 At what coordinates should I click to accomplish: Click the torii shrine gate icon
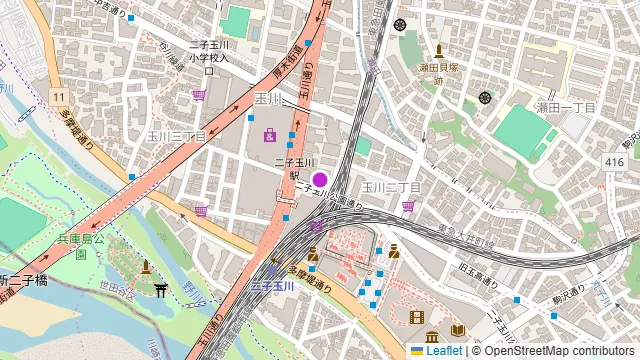tap(160, 290)
